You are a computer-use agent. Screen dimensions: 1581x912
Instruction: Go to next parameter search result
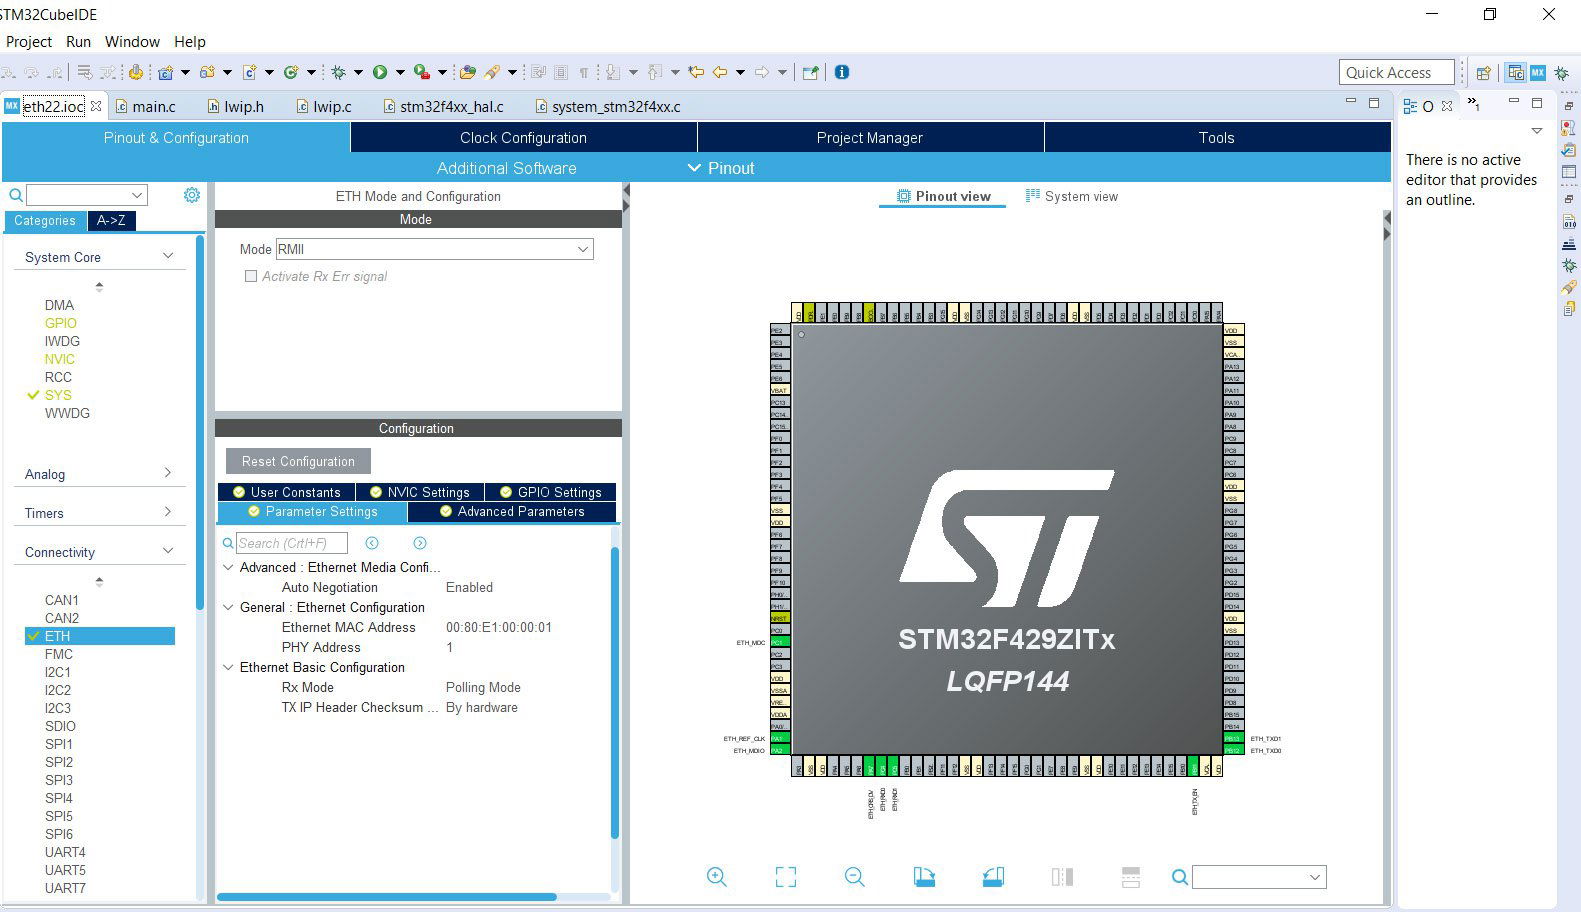[x=420, y=543]
